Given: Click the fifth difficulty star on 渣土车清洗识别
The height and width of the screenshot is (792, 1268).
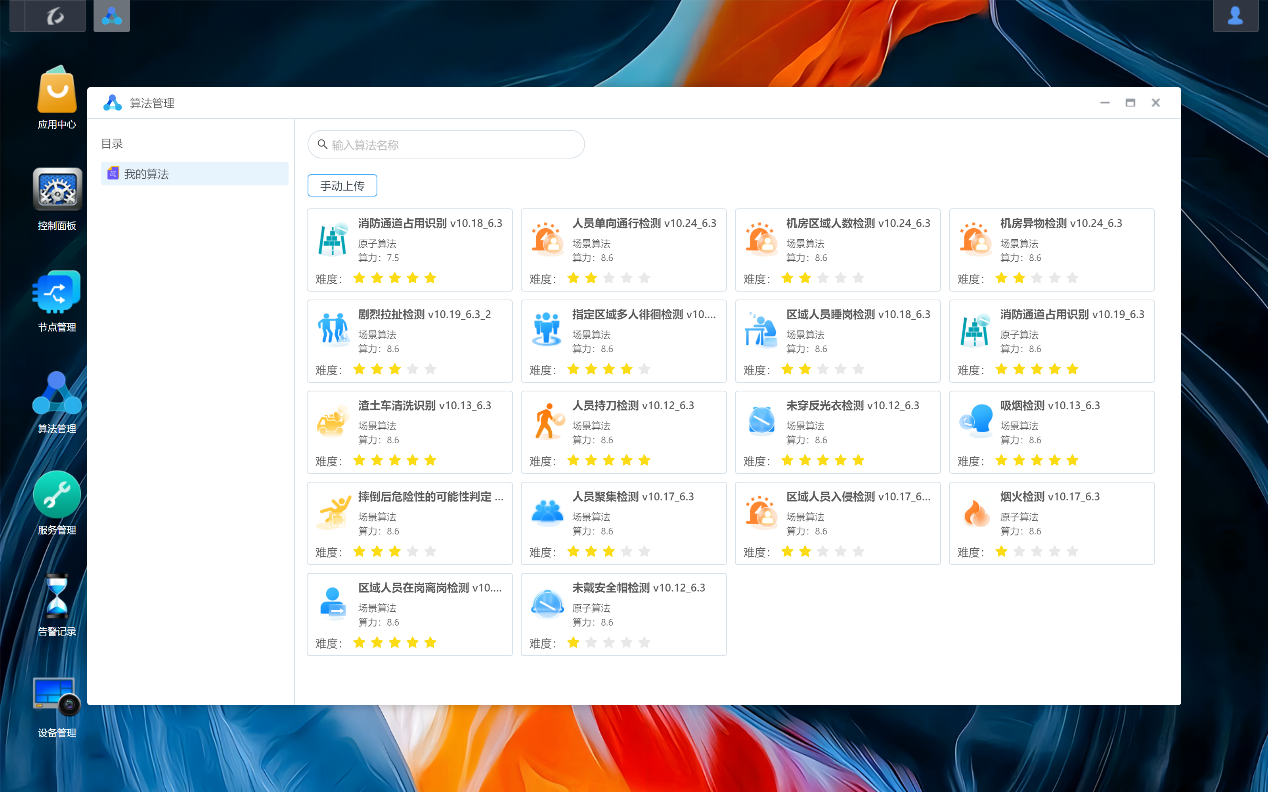Looking at the screenshot, I should 429,460.
